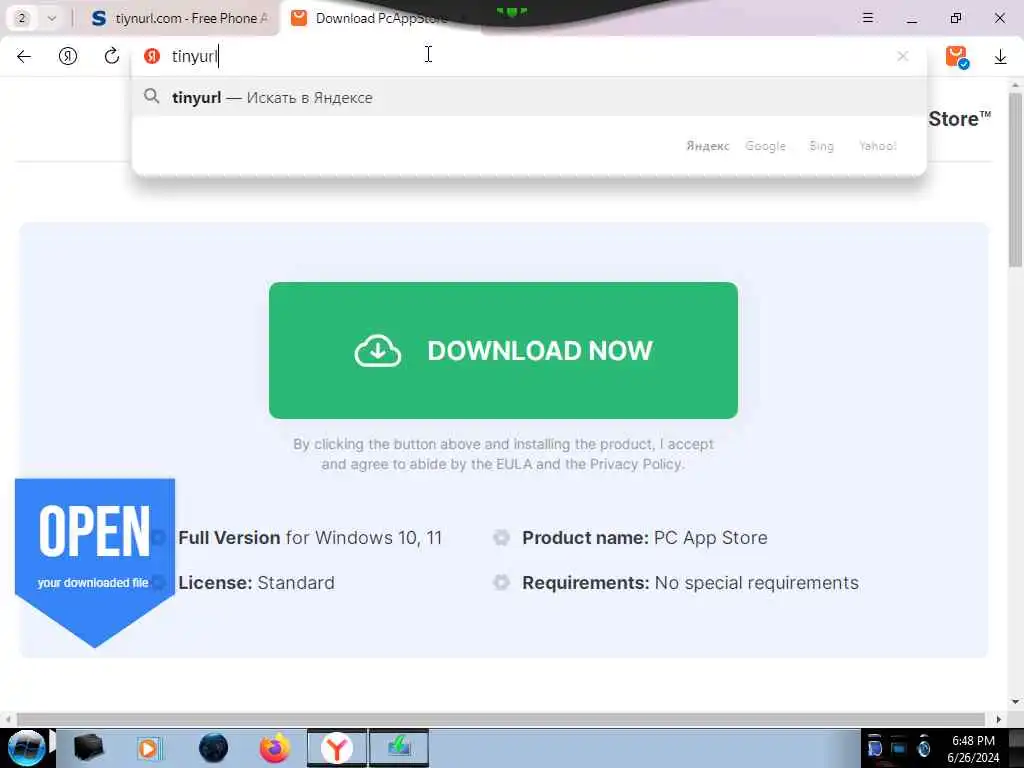Click the License: Standard text
The image size is (1024, 768).
click(256, 583)
